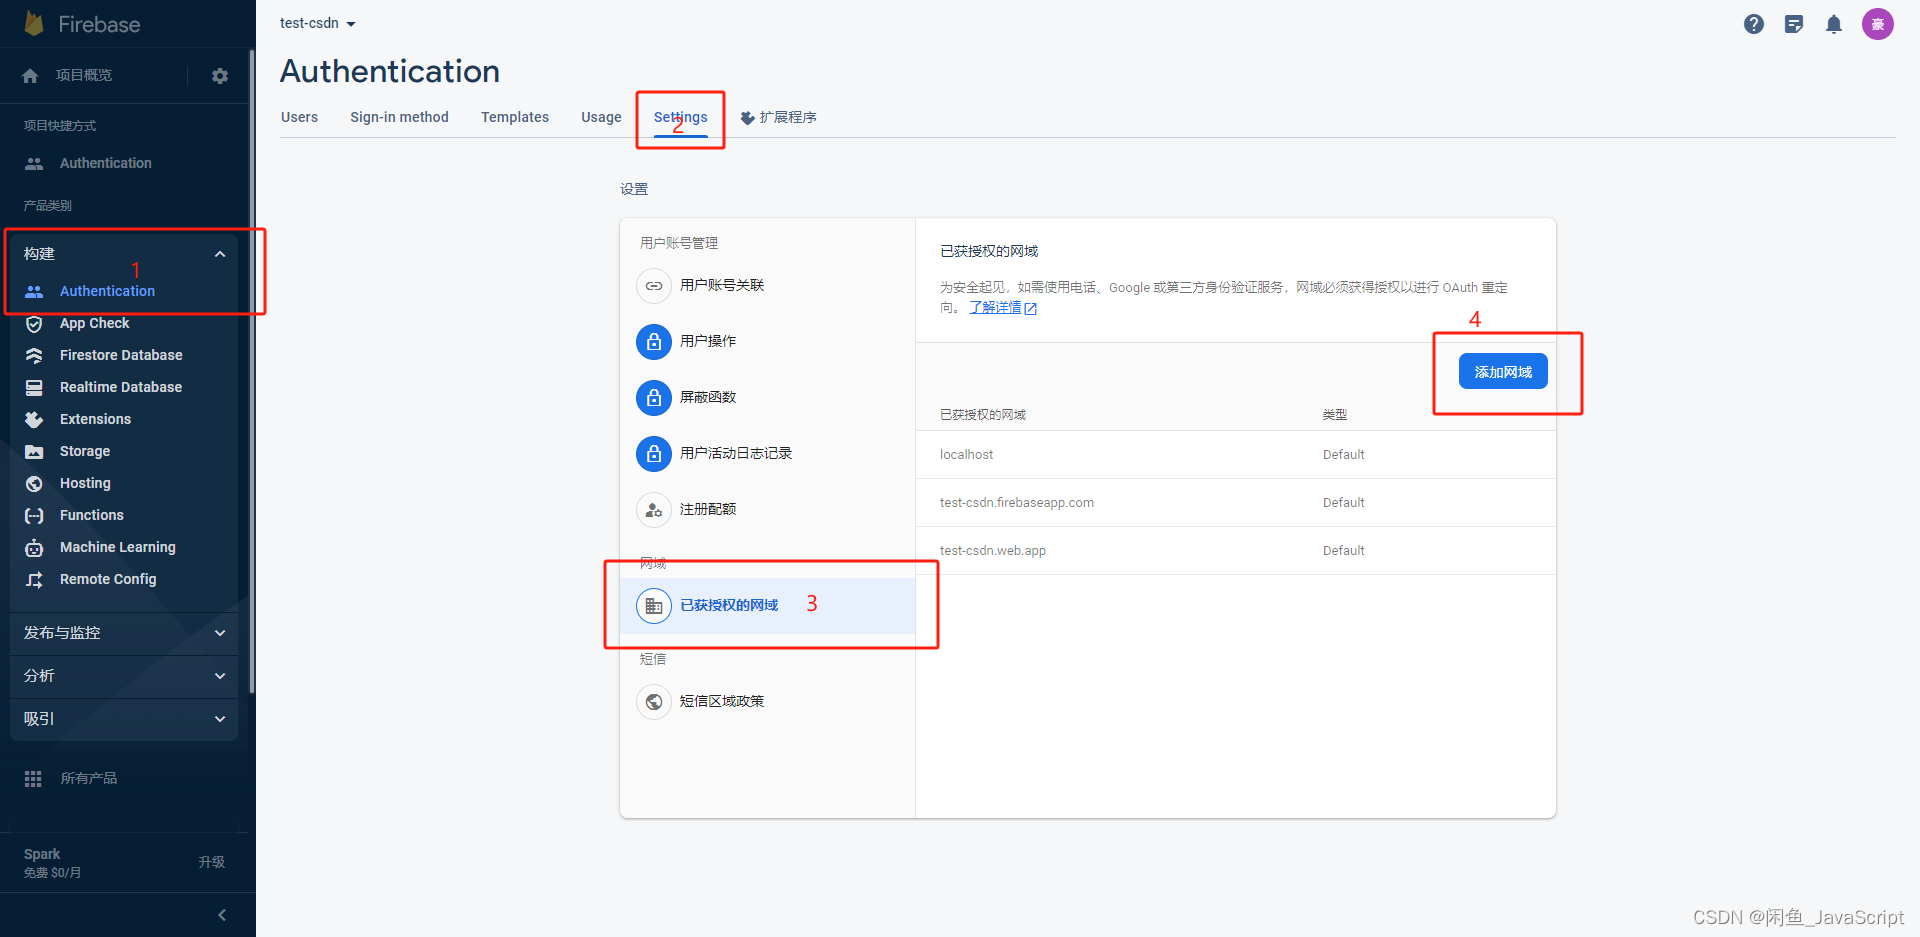
Task: Click the 升级 upgrade link
Action: (211, 862)
